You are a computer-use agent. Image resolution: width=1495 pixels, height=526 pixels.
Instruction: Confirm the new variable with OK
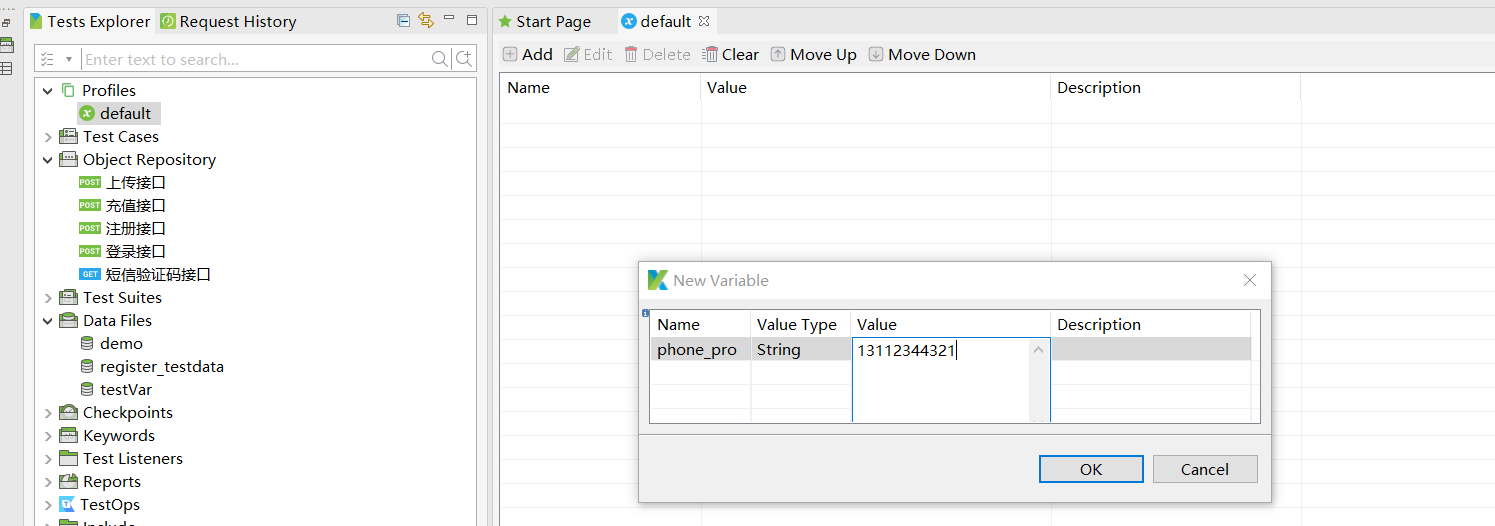click(x=1090, y=469)
